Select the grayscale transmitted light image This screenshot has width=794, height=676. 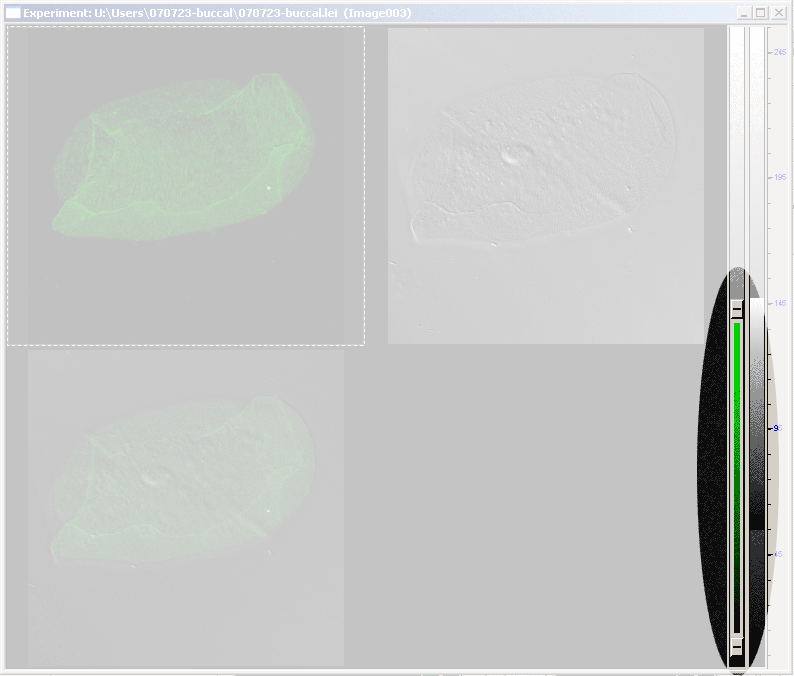tap(545, 185)
